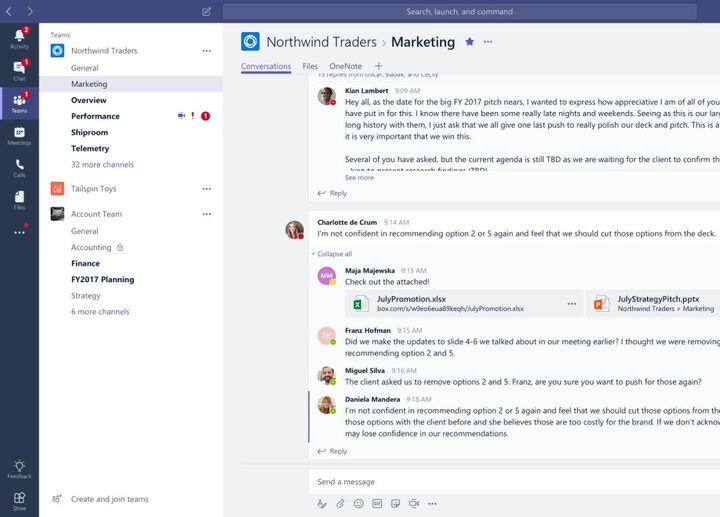This screenshot has width=720, height=517.
Task: Open the Overview channel
Action: click(89, 100)
